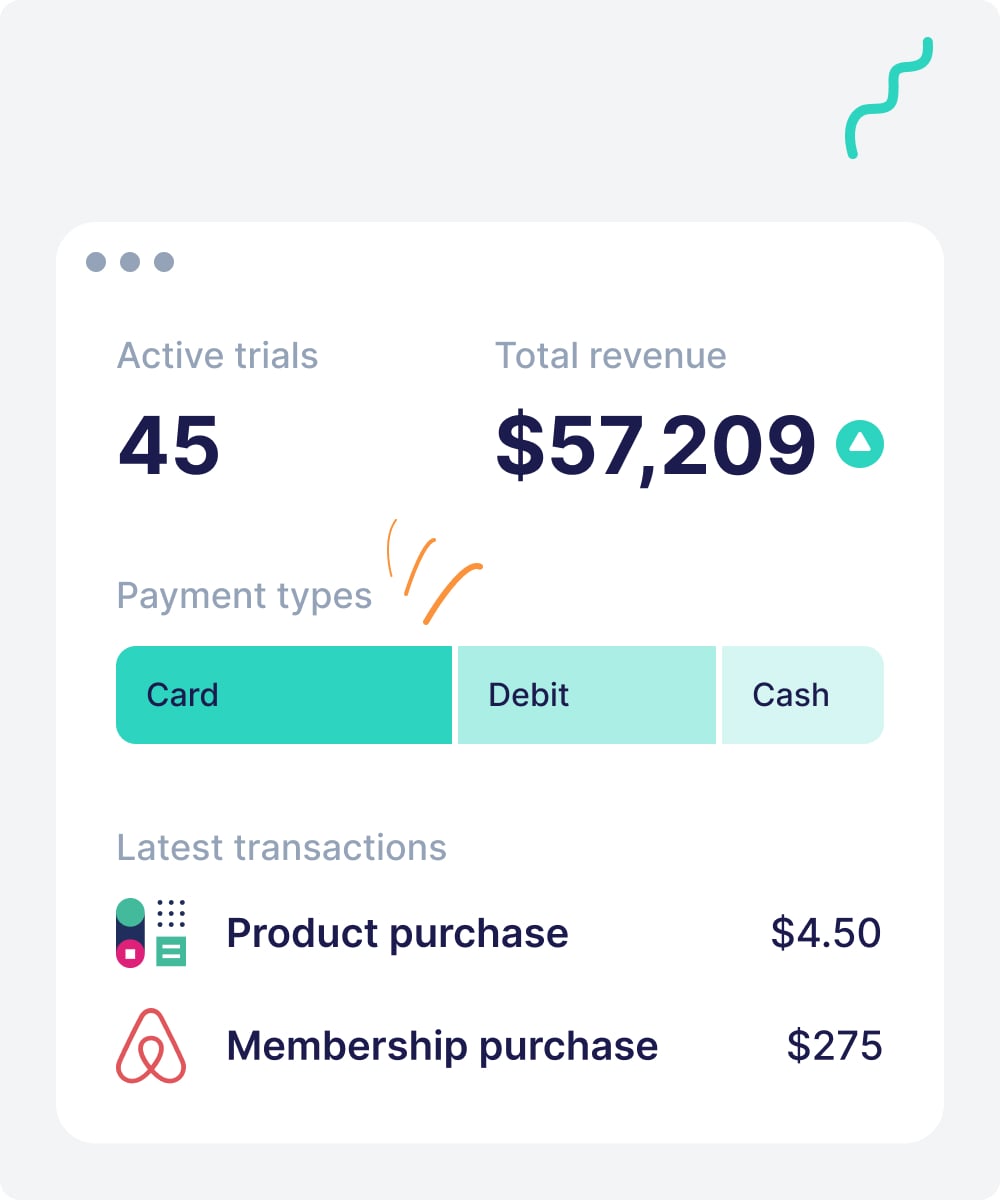
Task: Click the Latest transactions heading
Action: coord(282,847)
